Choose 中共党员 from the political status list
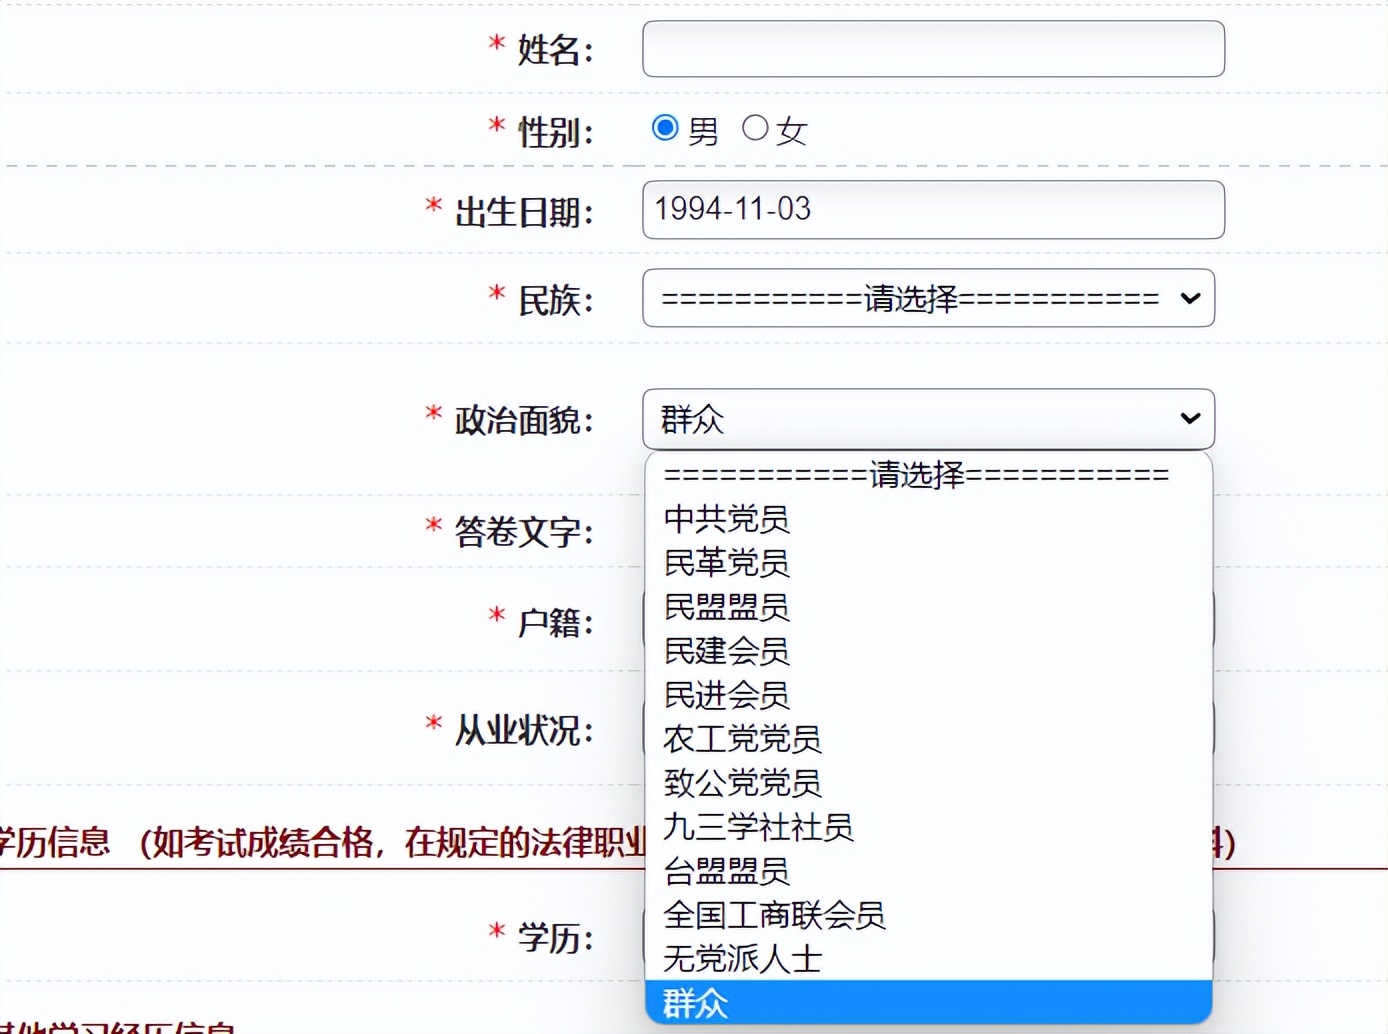This screenshot has width=1388, height=1034. click(x=726, y=519)
